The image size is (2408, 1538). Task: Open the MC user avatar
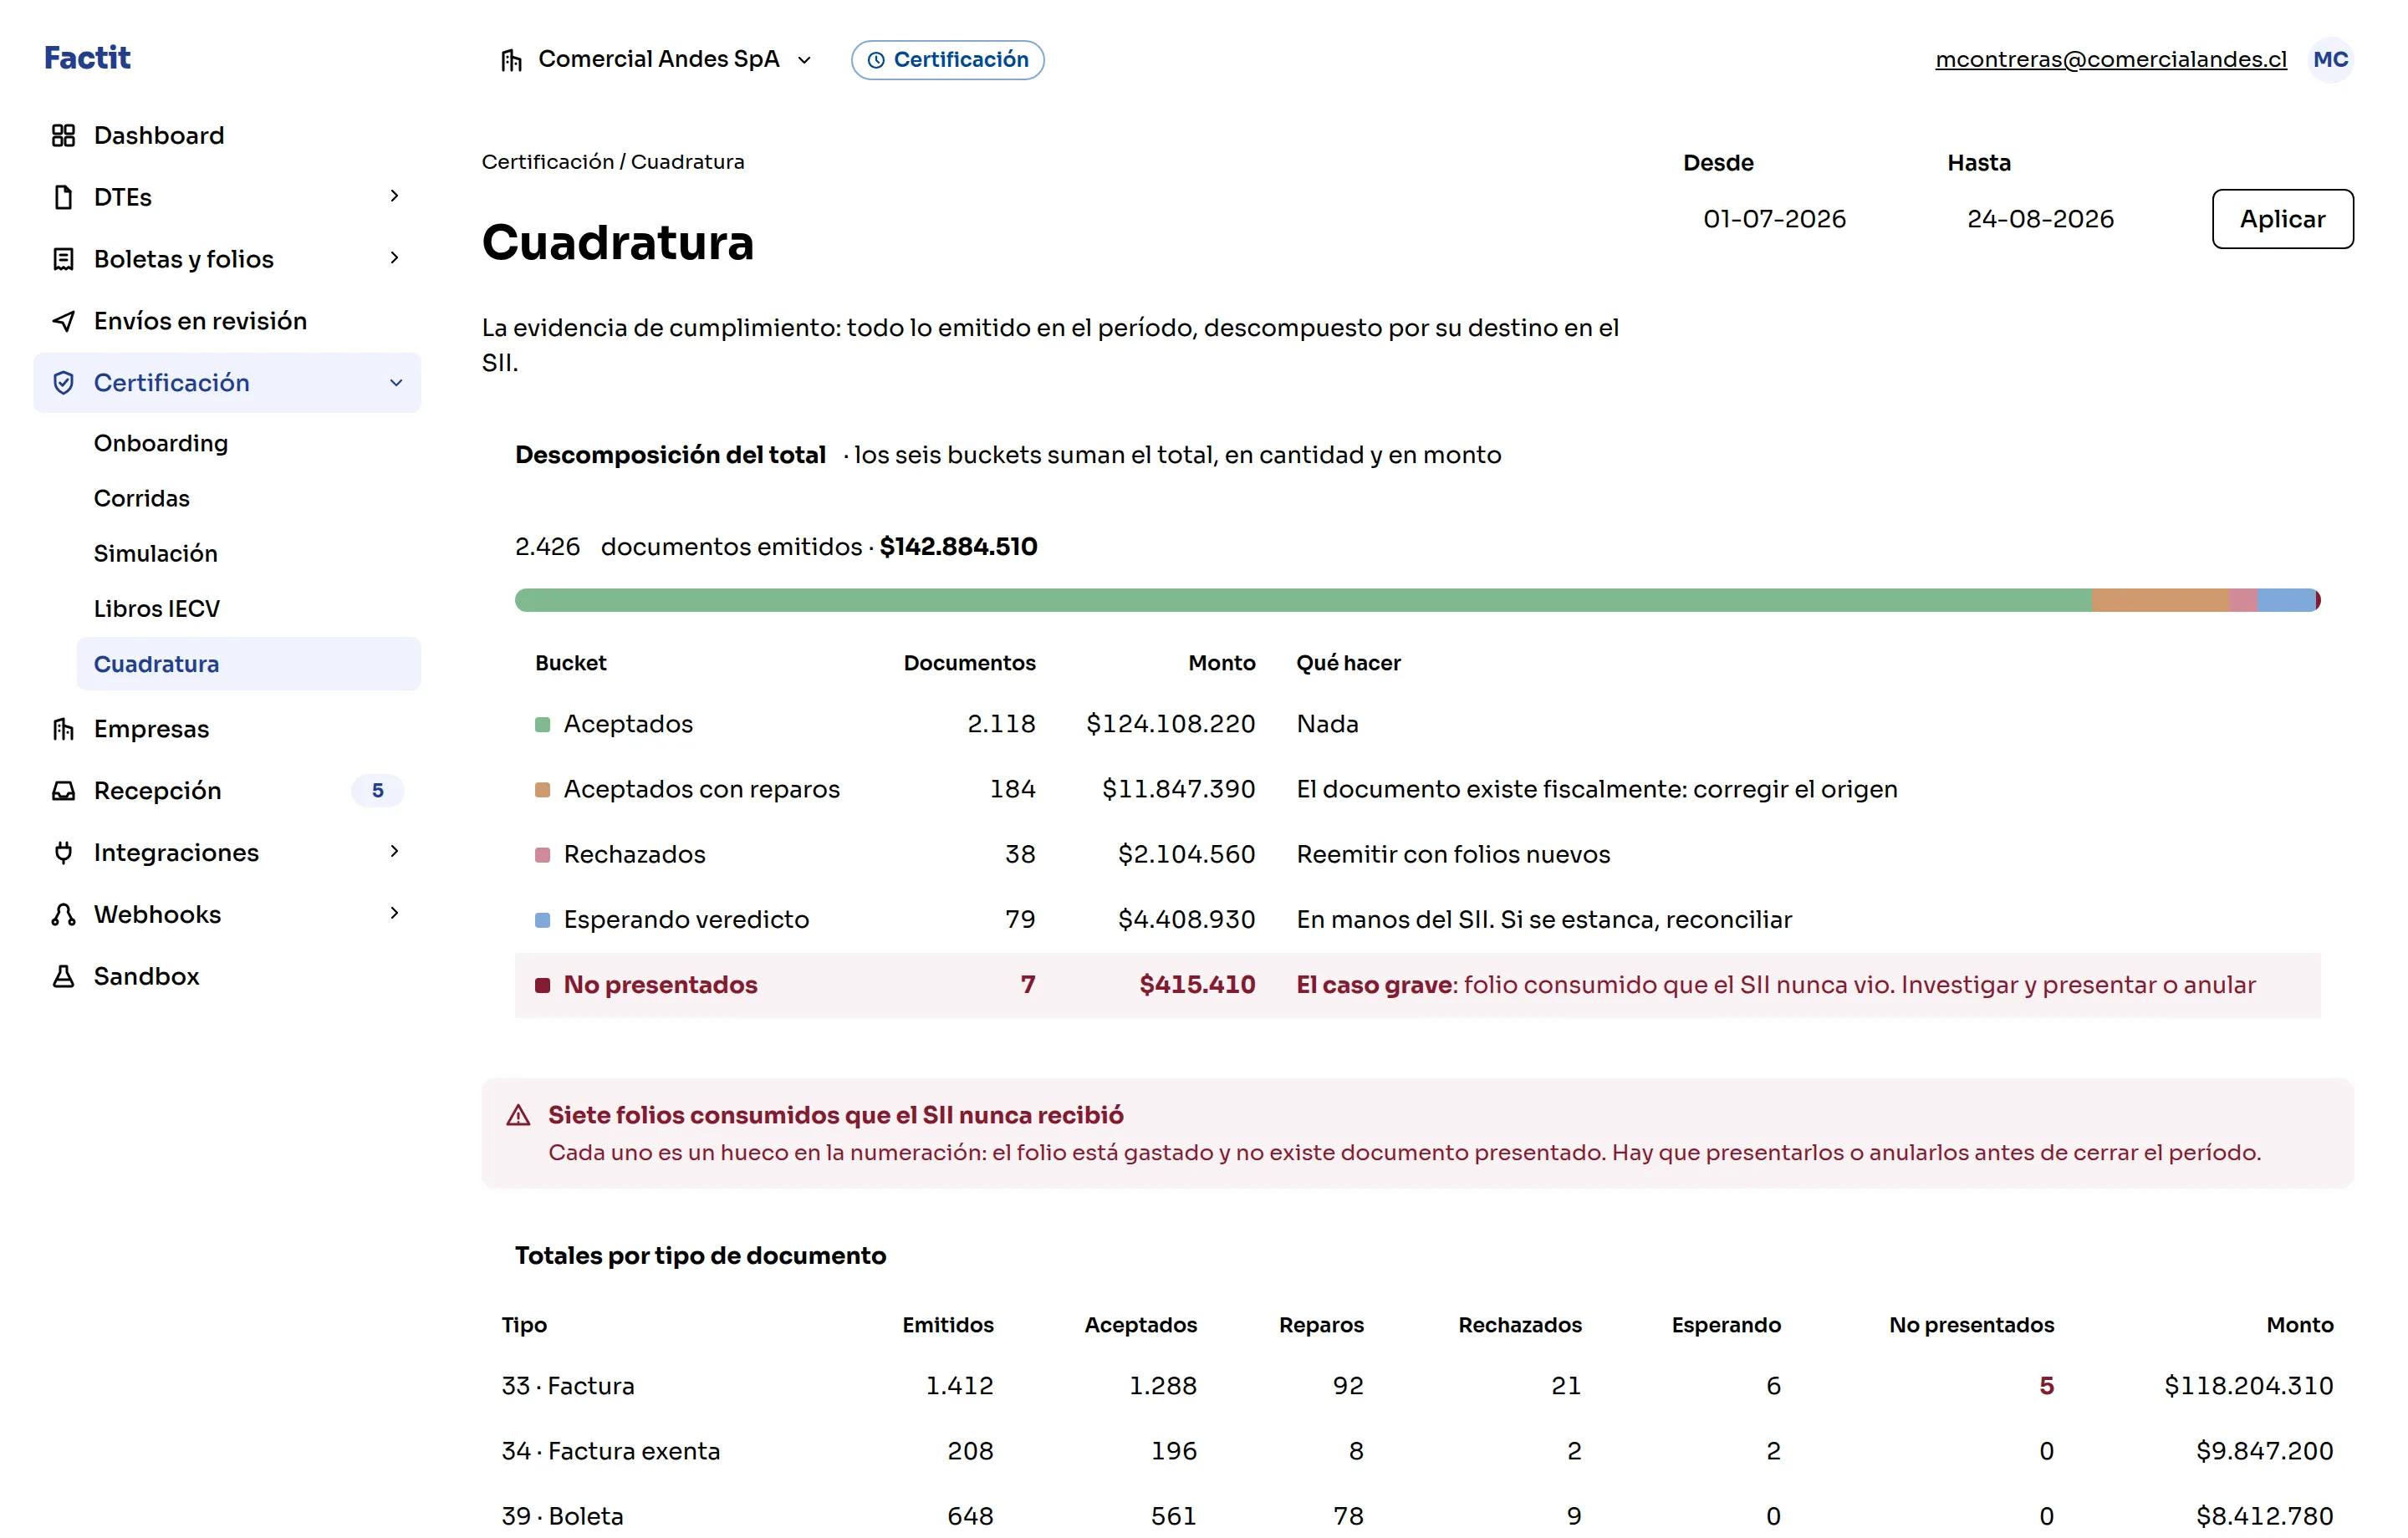2330,59
